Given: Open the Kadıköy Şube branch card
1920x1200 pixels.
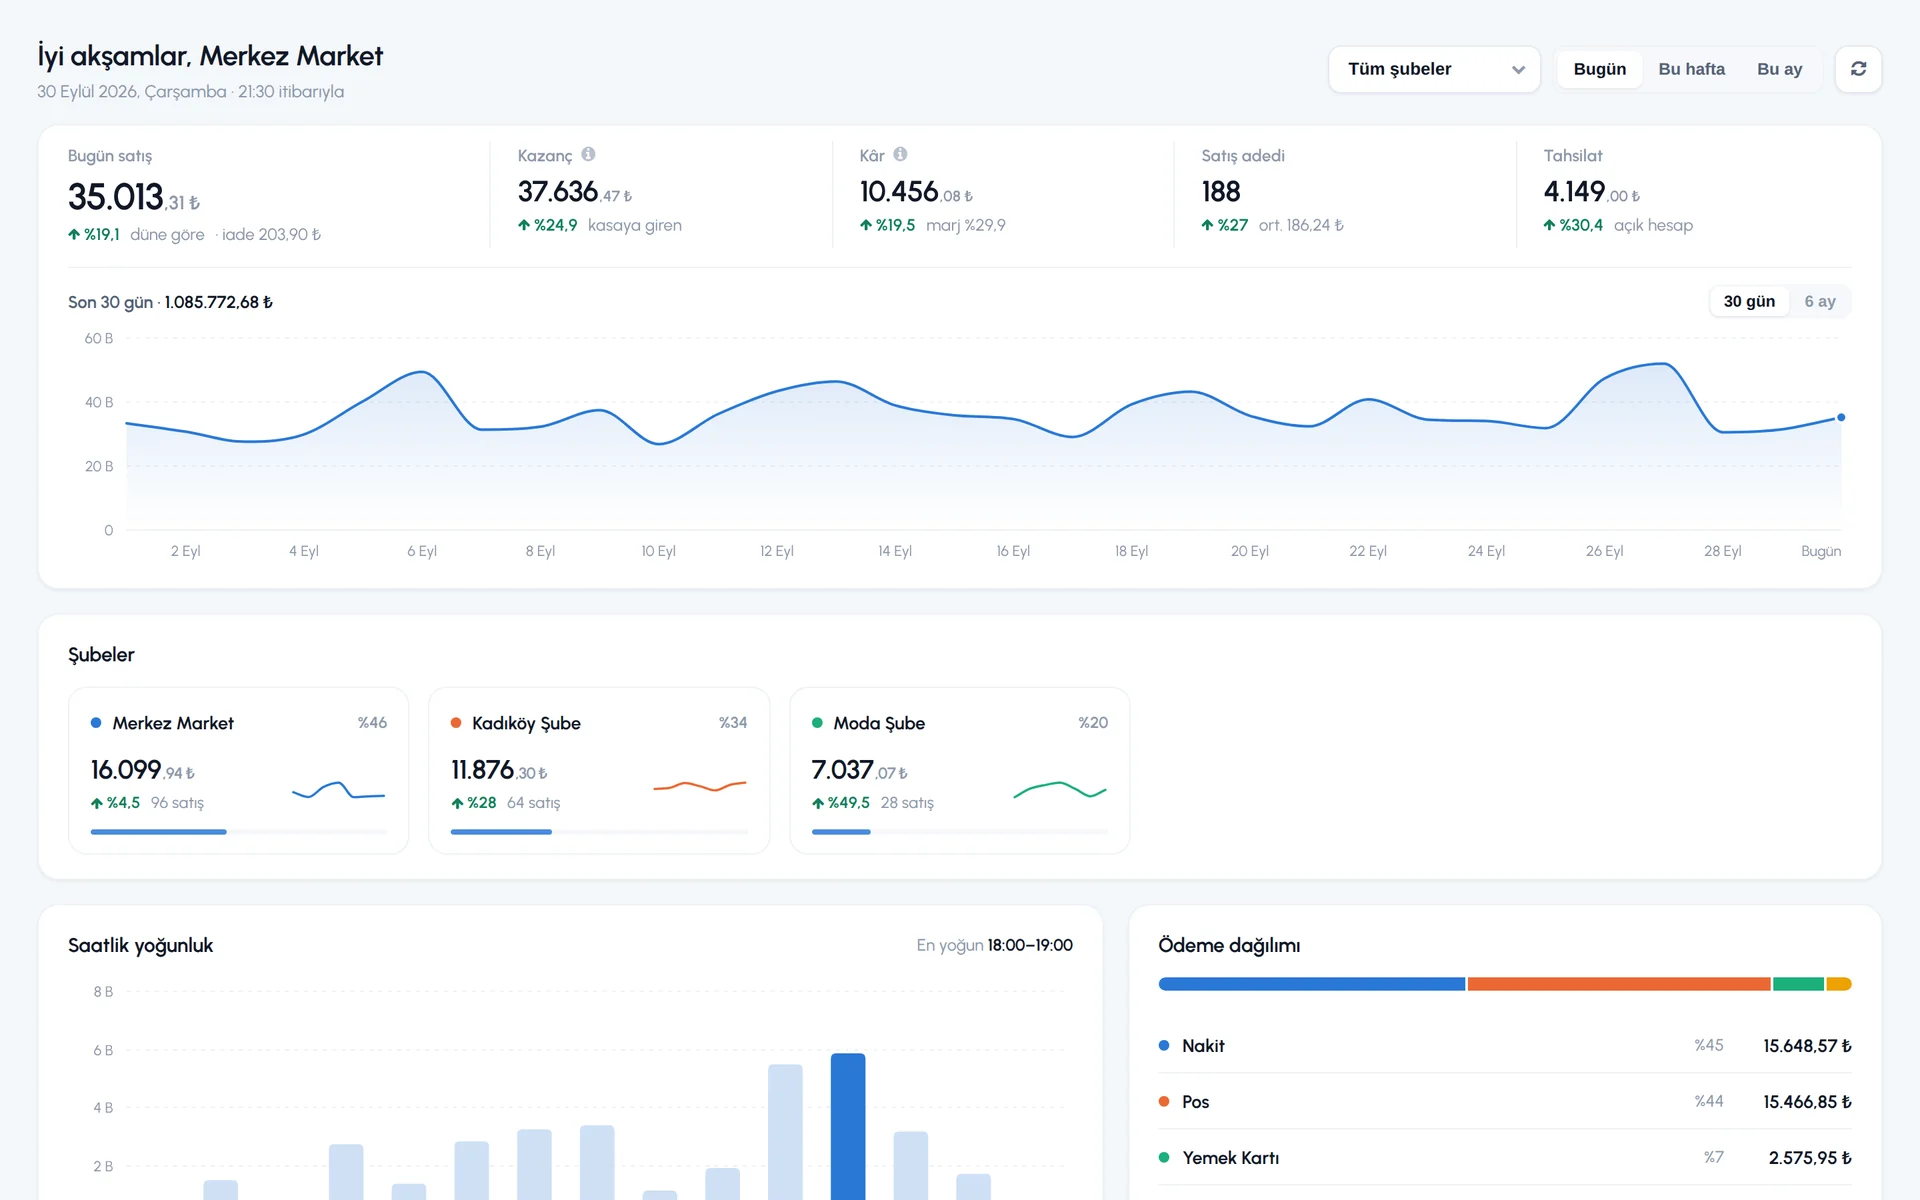Looking at the screenshot, I should pos(599,770).
